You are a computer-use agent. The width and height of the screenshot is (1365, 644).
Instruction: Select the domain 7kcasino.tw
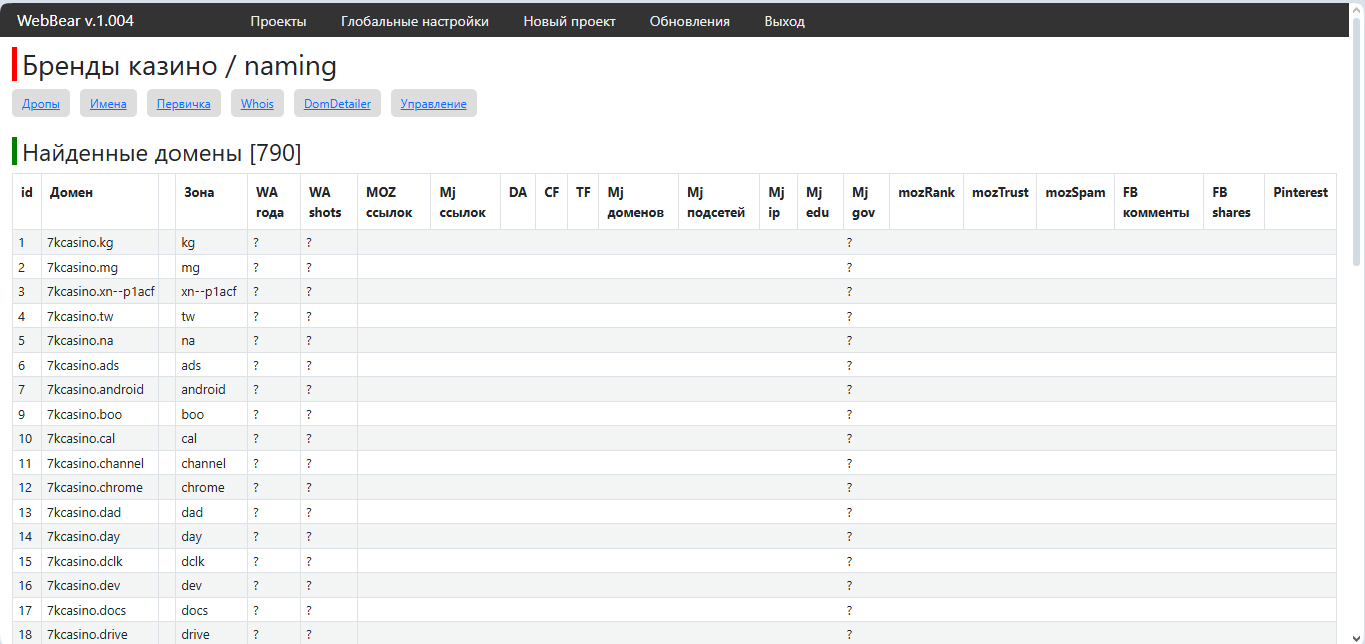[80, 316]
